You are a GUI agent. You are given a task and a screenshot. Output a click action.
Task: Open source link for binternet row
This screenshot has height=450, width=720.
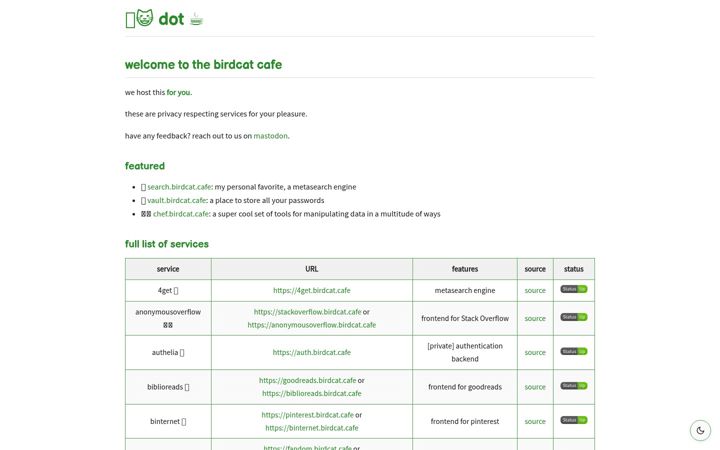tap(535, 421)
